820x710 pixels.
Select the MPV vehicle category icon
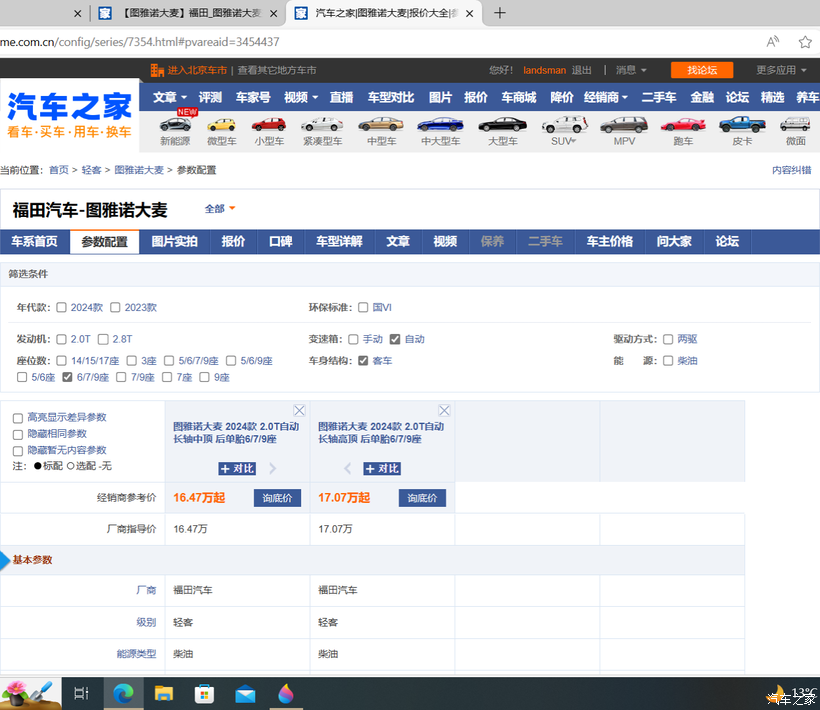tap(624, 126)
